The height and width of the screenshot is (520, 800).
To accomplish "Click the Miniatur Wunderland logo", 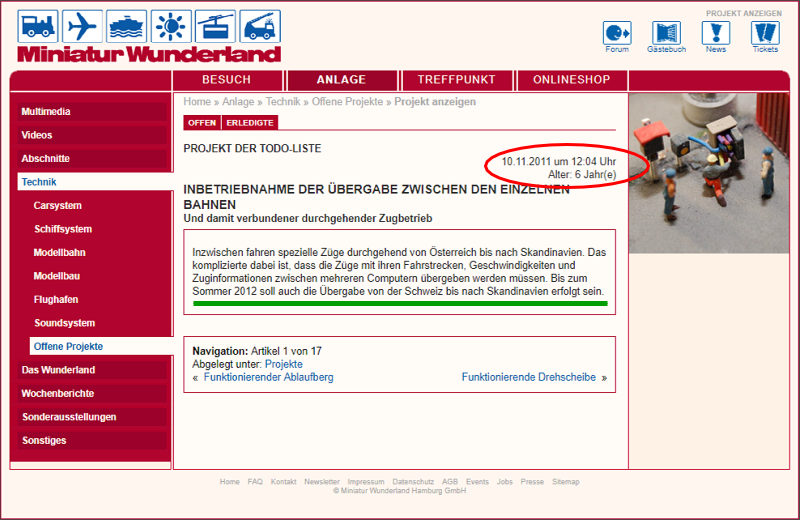I will pyautogui.click(x=149, y=54).
